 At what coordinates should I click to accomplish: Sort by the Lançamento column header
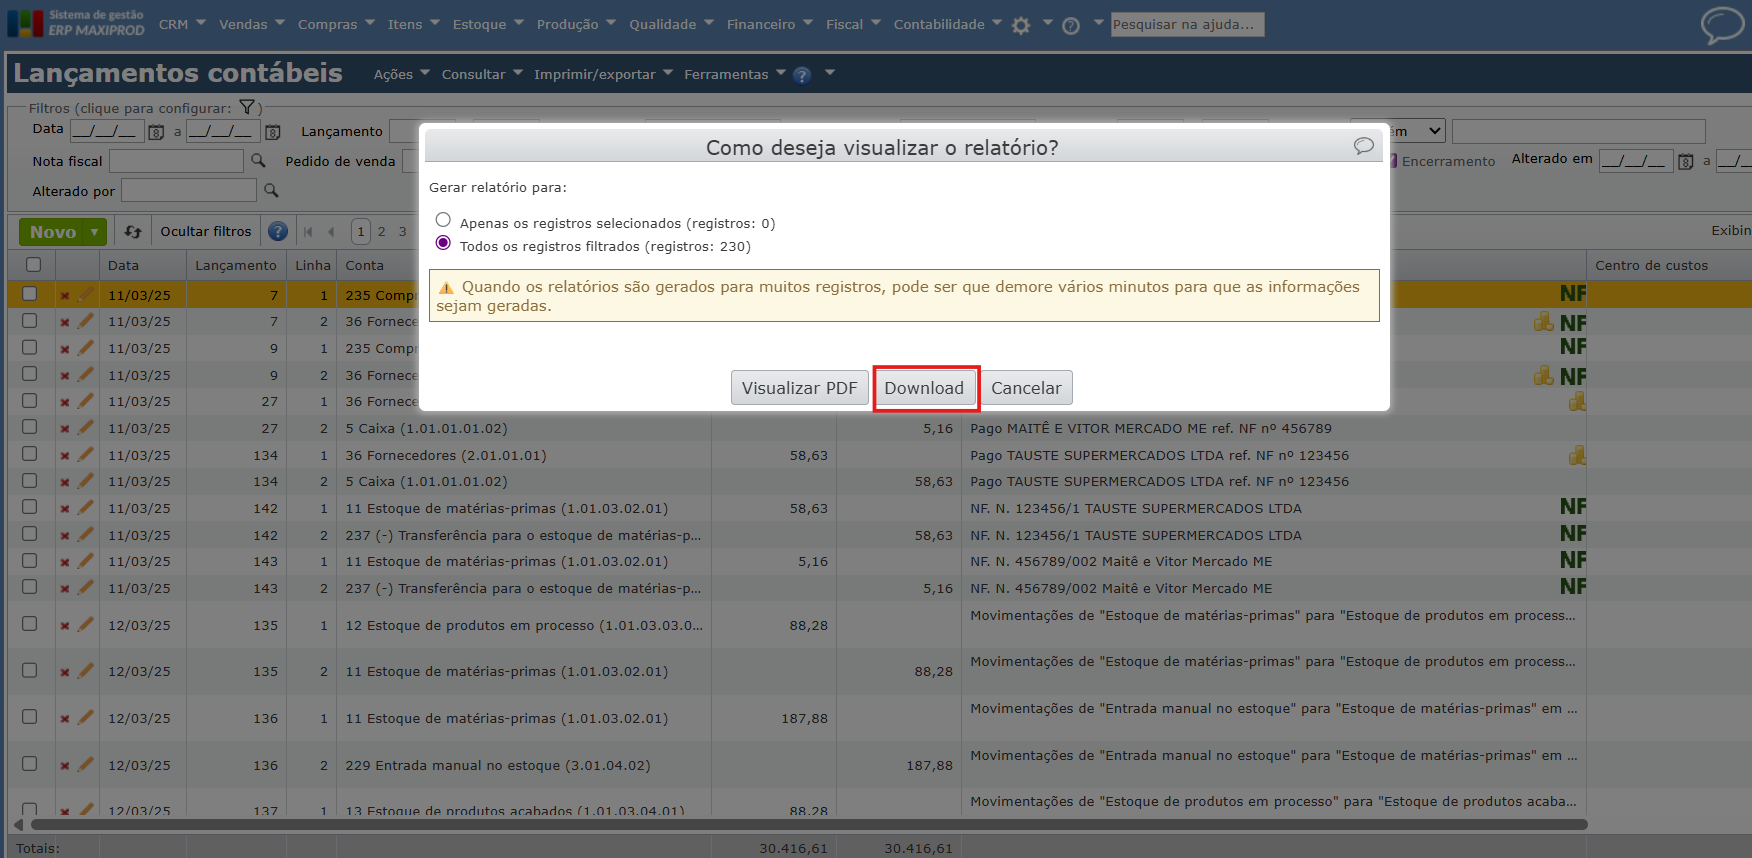[235, 265]
